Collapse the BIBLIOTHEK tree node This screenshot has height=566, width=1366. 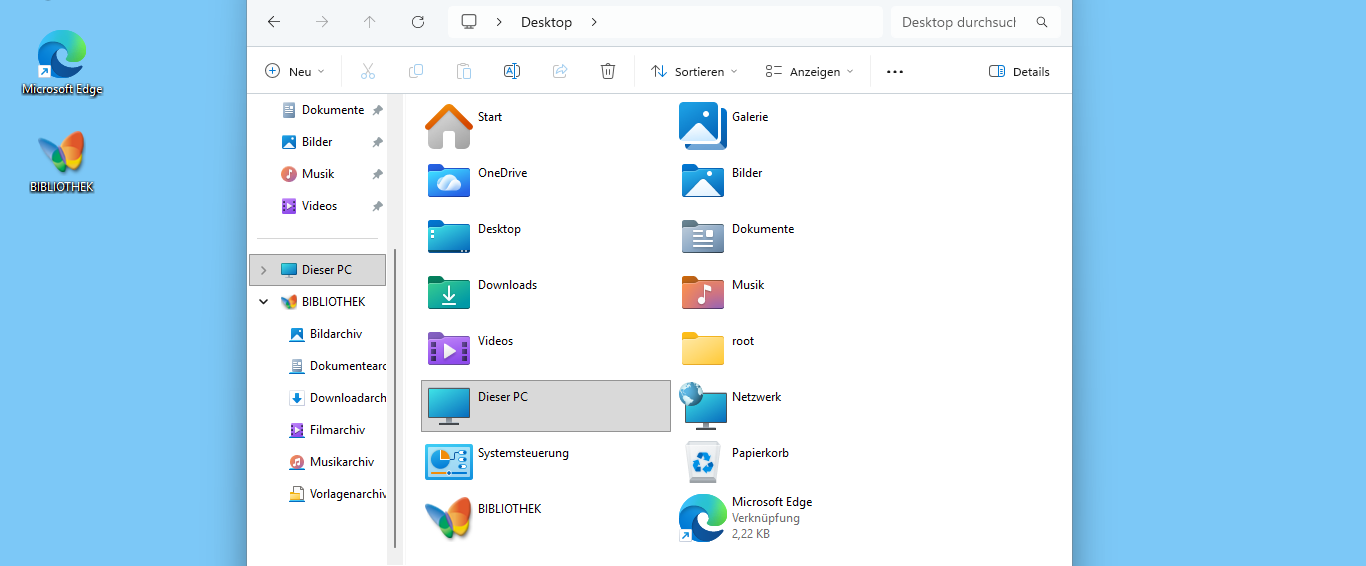point(263,302)
